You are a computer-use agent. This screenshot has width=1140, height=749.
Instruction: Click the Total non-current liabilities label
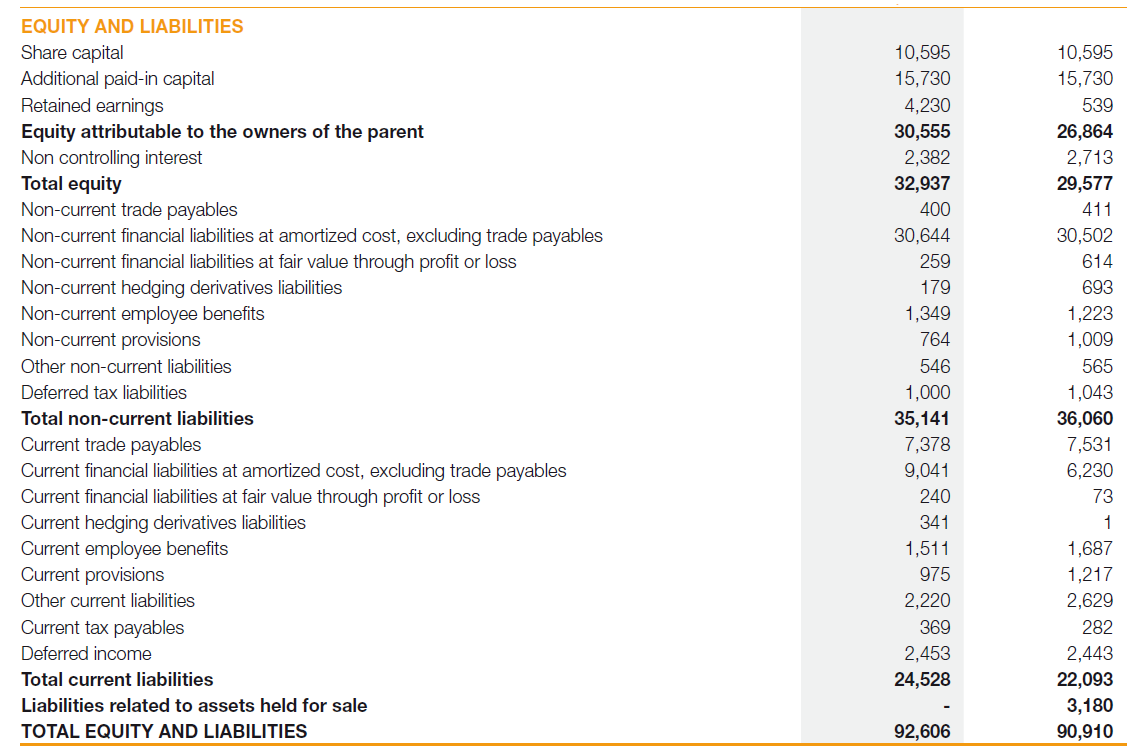(137, 419)
